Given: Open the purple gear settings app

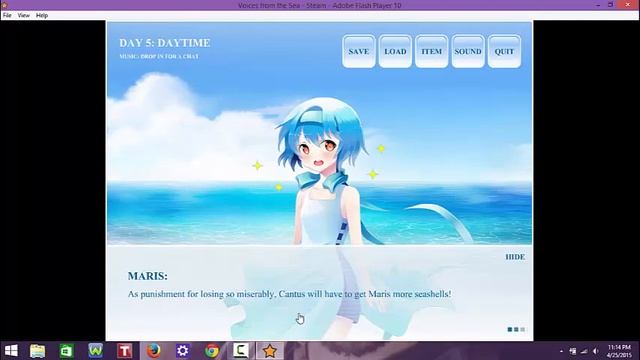Looking at the screenshot, I should pyautogui.click(x=182, y=351).
